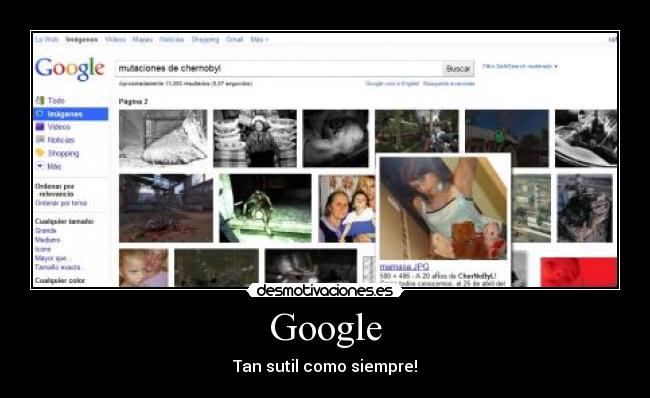Click the Google logo
This screenshot has height=398, width=650.
point(69,68)
